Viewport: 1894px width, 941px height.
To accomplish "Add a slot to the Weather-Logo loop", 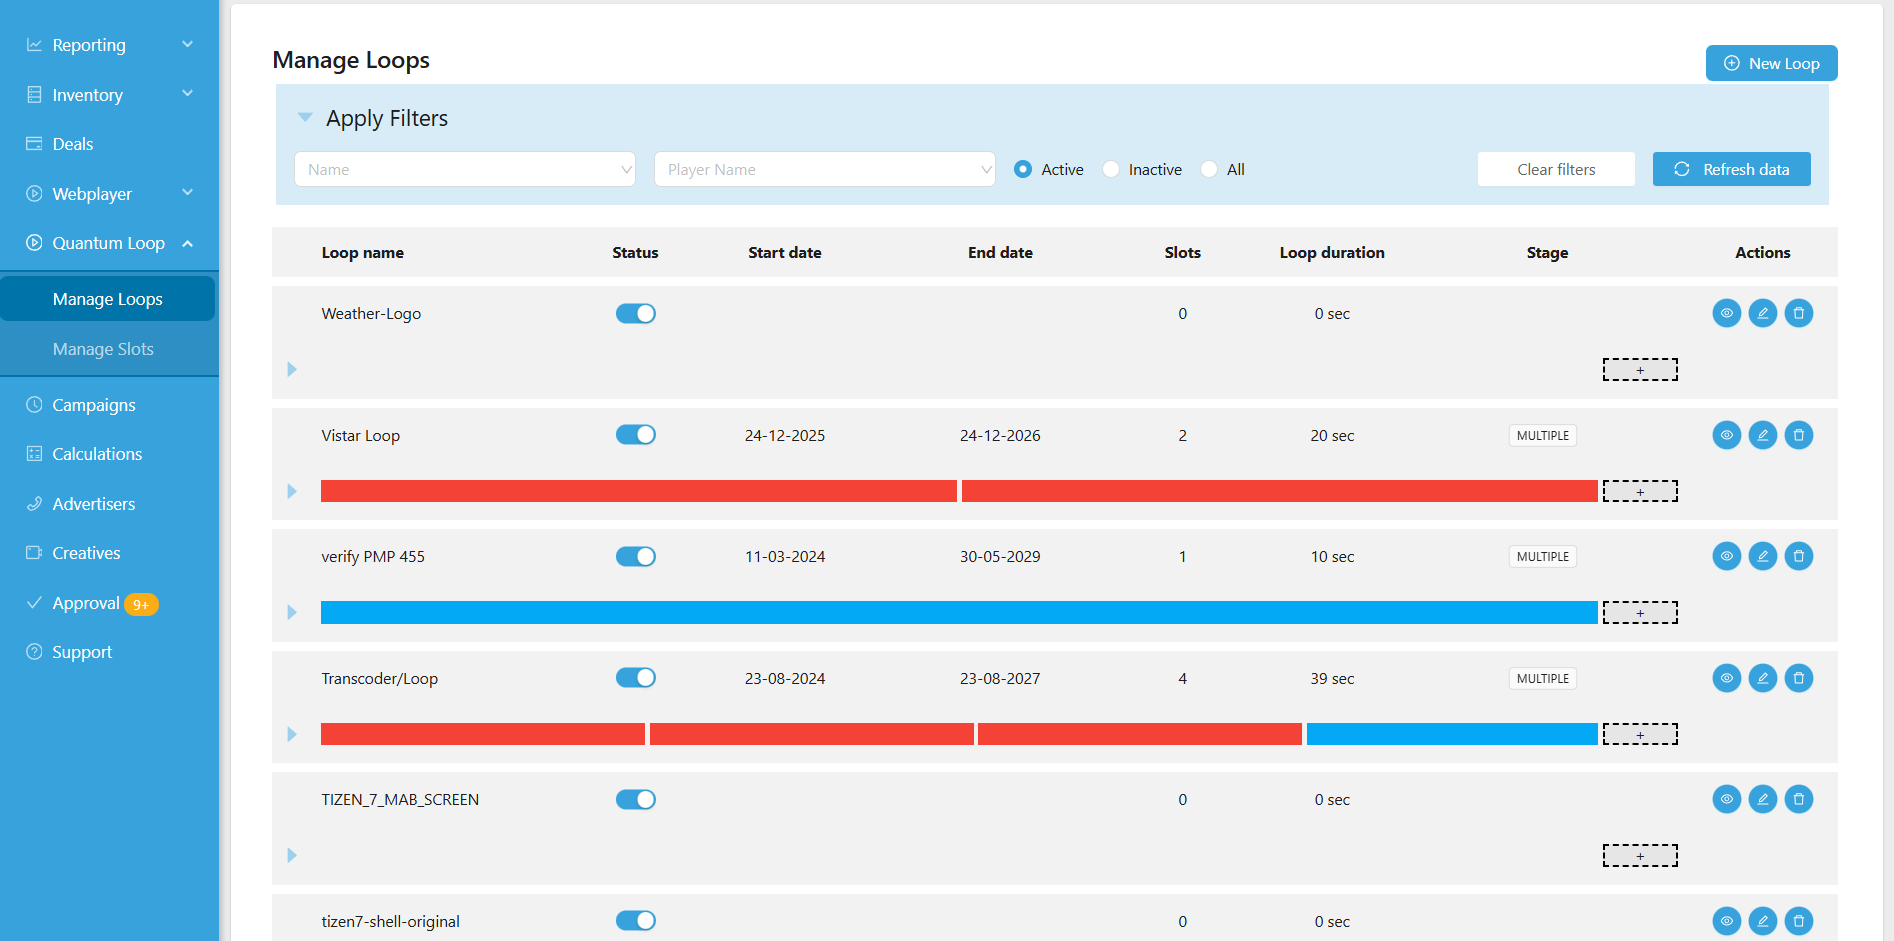I will tap(1639, 370).
